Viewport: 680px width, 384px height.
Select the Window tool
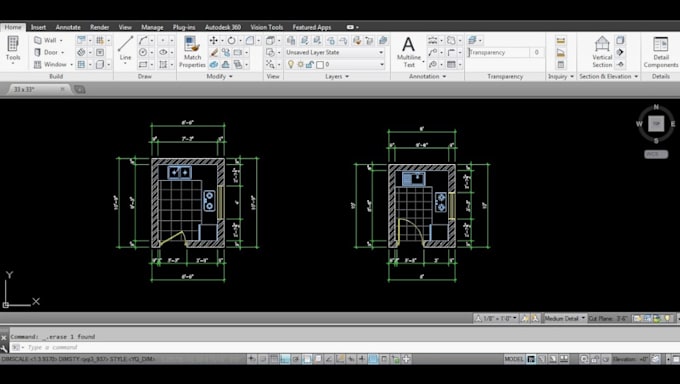[50, 65]
